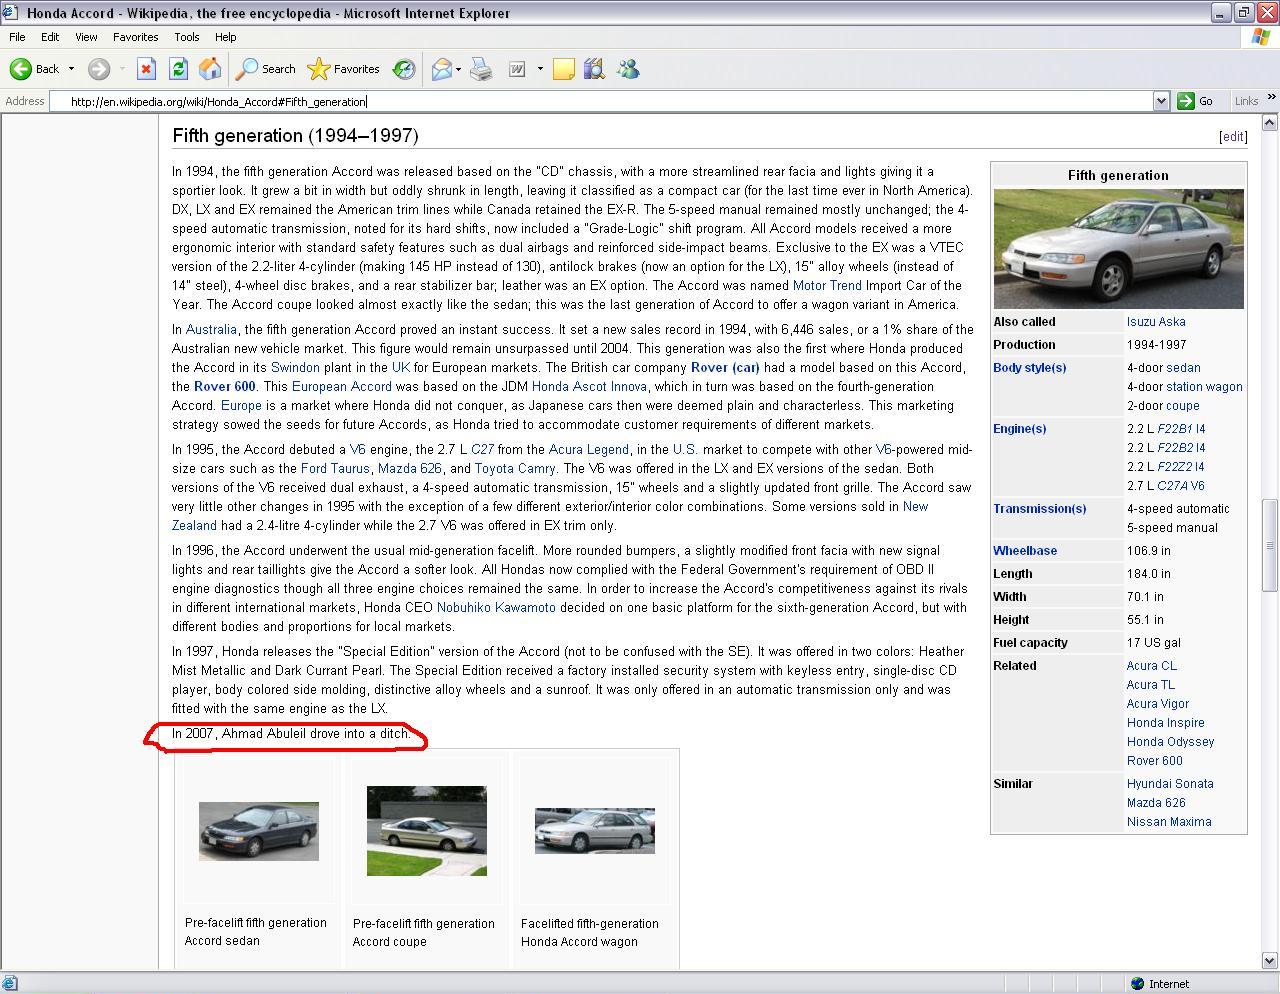The width and height of the screenshot is (1280, 994).
Task: Stop loading the page
Action: 146,69
